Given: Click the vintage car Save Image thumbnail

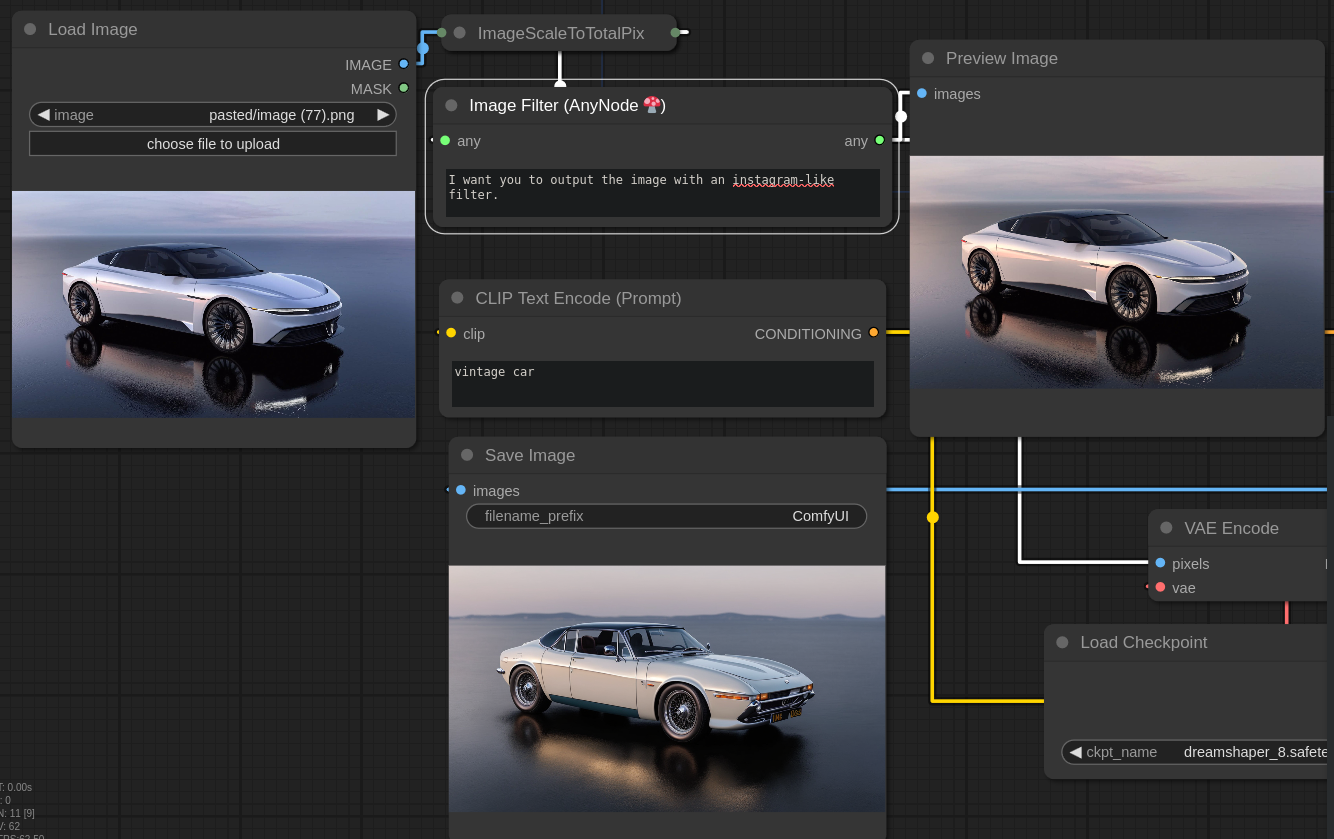Looking at the screenshot, I should point(667,688).
